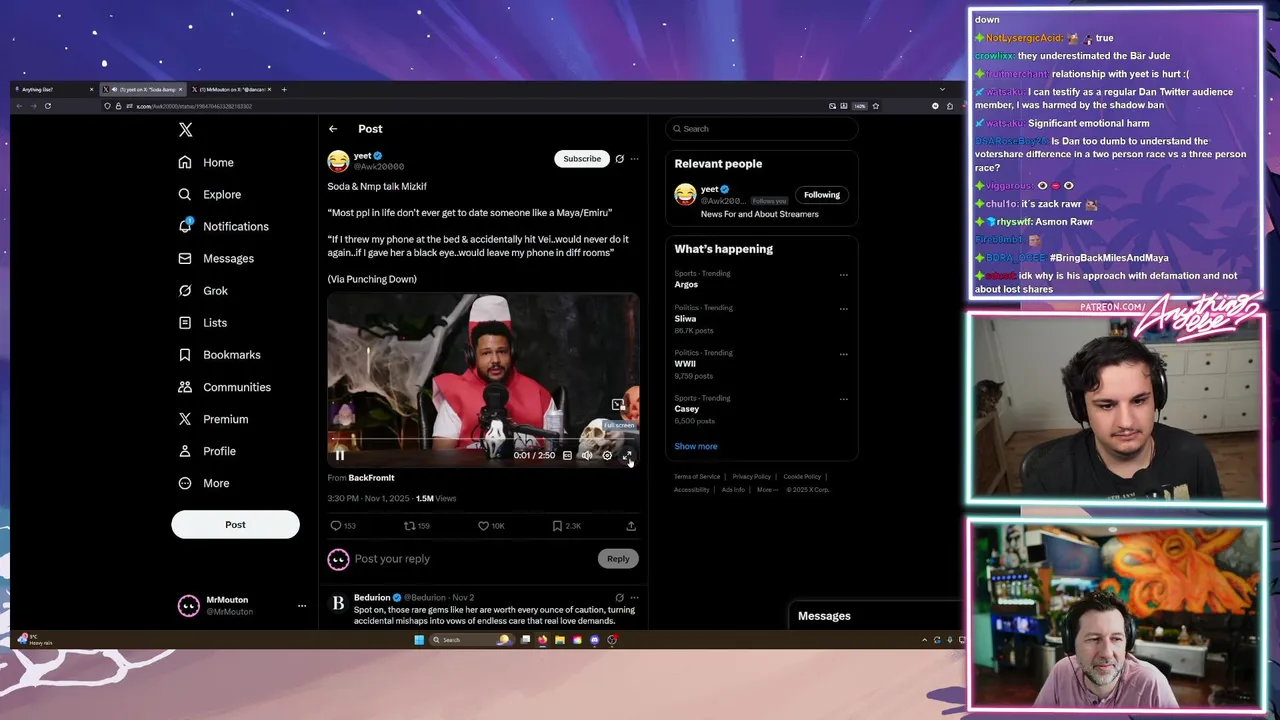
Task: Click the Grok icon on Bedurion's reply
Action: (x=620, y=598)
